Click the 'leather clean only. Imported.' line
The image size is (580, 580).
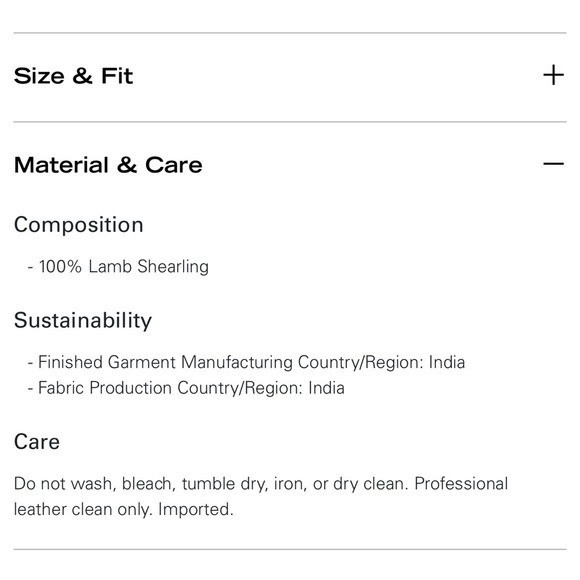pos(124,509)
